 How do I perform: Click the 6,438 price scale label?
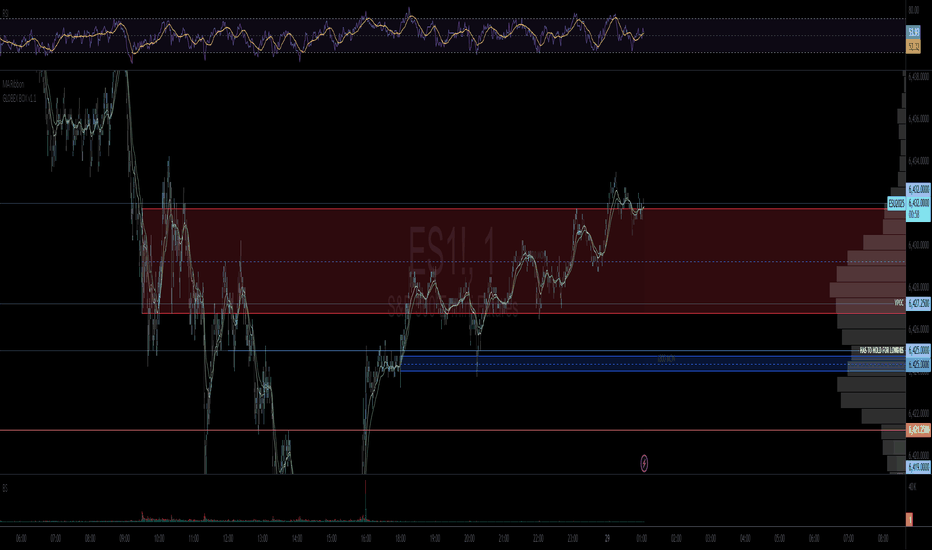pyautogui.click(x=918, y=77)
